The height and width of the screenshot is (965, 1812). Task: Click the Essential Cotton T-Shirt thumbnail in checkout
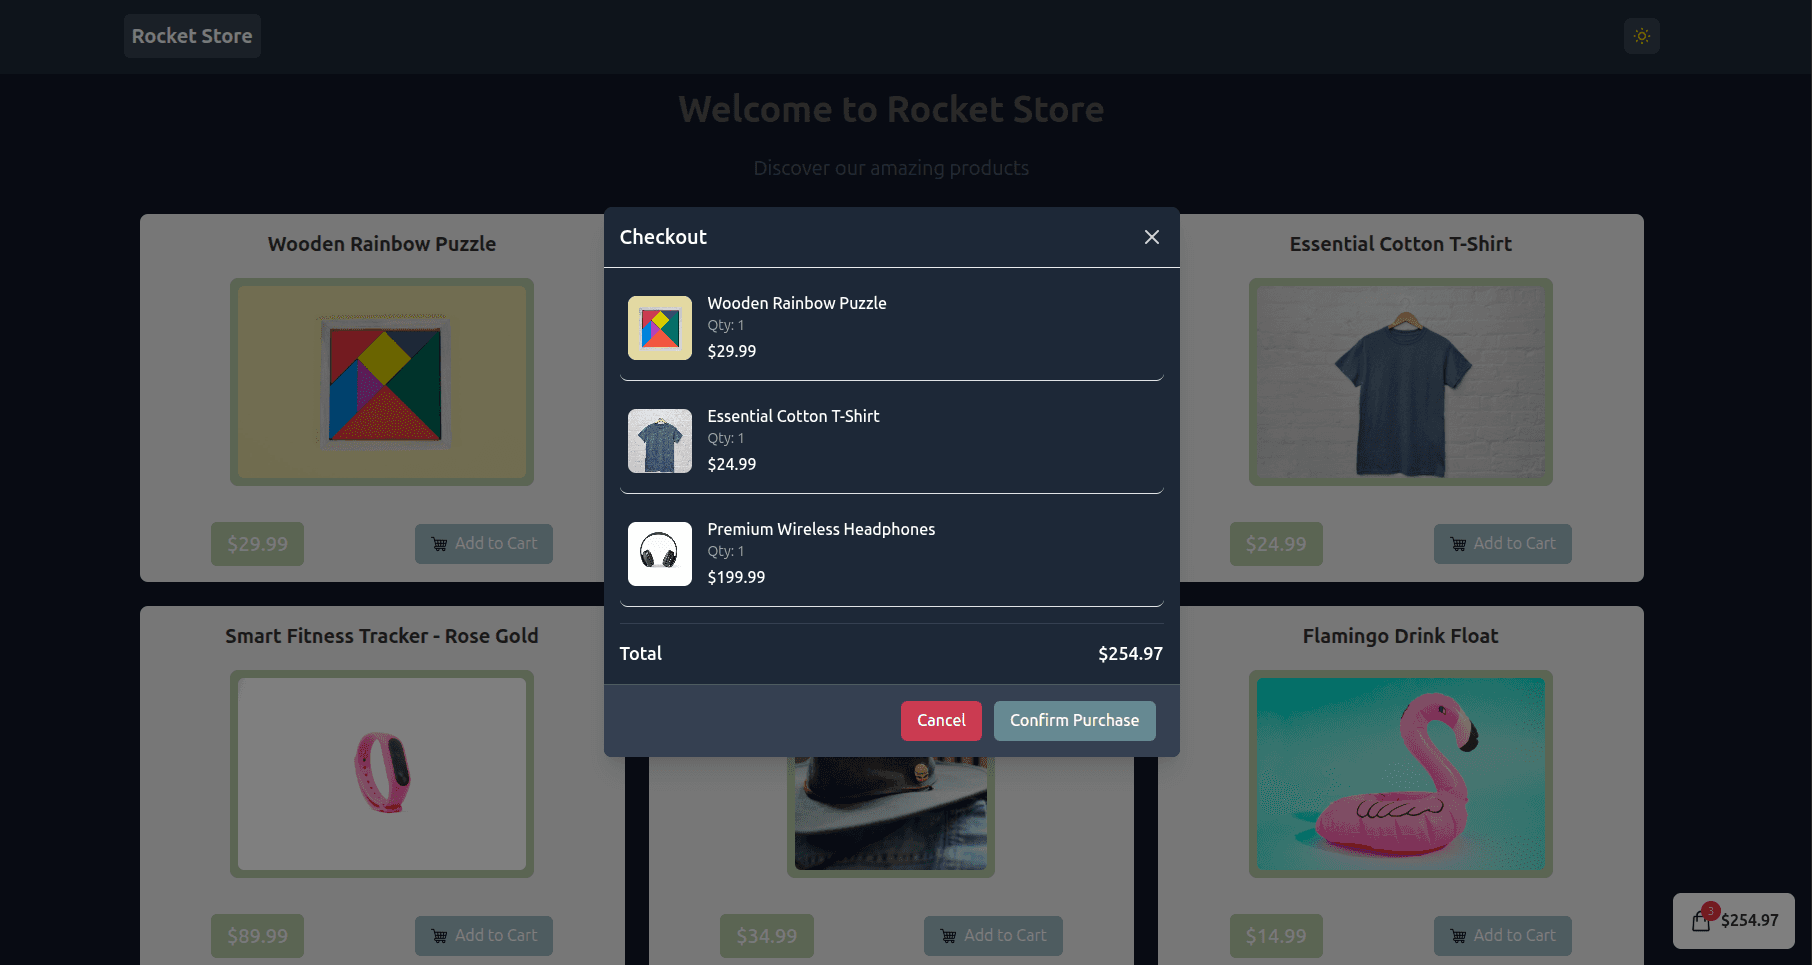[660, 441]
